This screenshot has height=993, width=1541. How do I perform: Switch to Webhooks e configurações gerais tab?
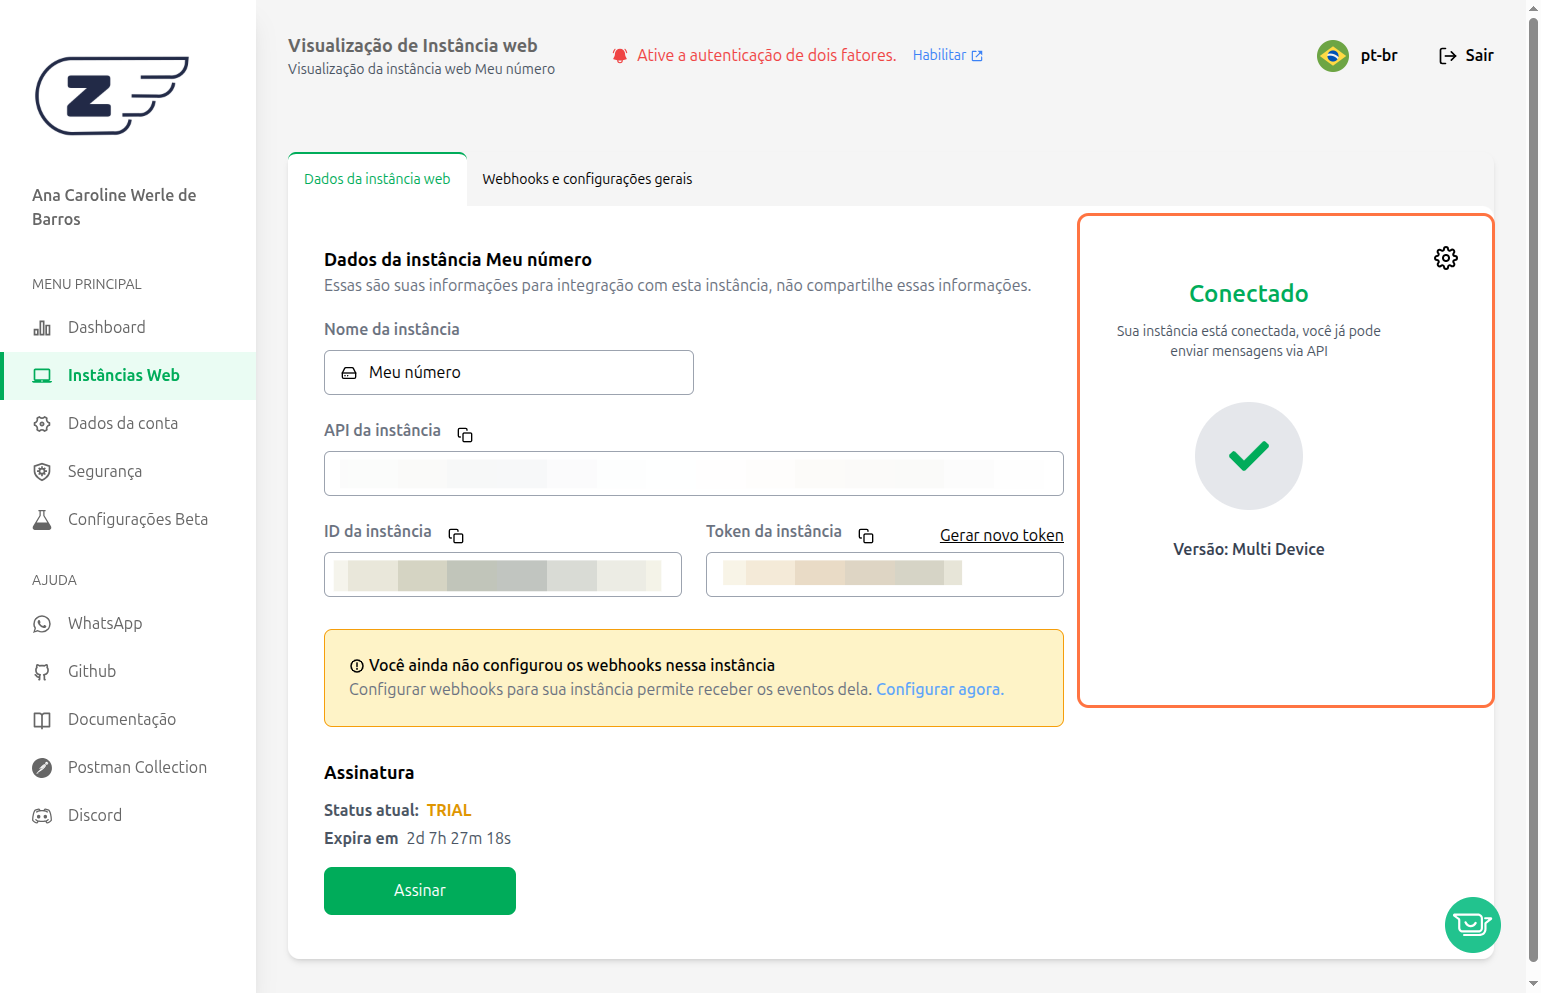[587, 179]
